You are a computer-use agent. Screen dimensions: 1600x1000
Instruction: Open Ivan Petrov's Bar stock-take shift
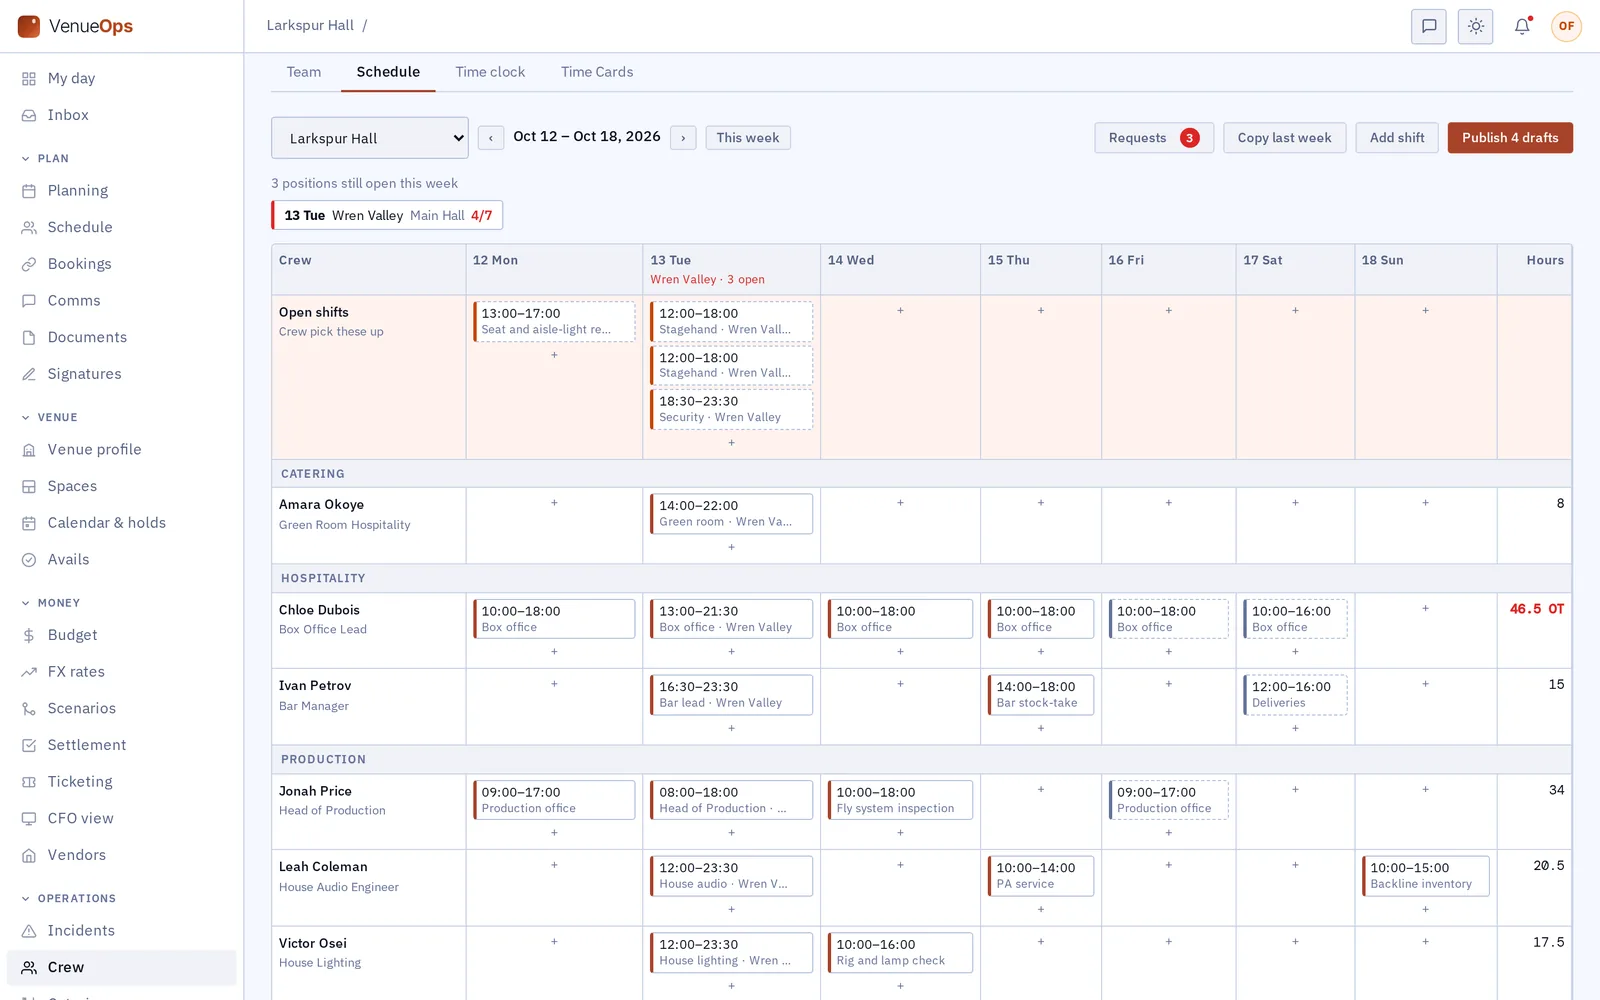coord(1041,695)
